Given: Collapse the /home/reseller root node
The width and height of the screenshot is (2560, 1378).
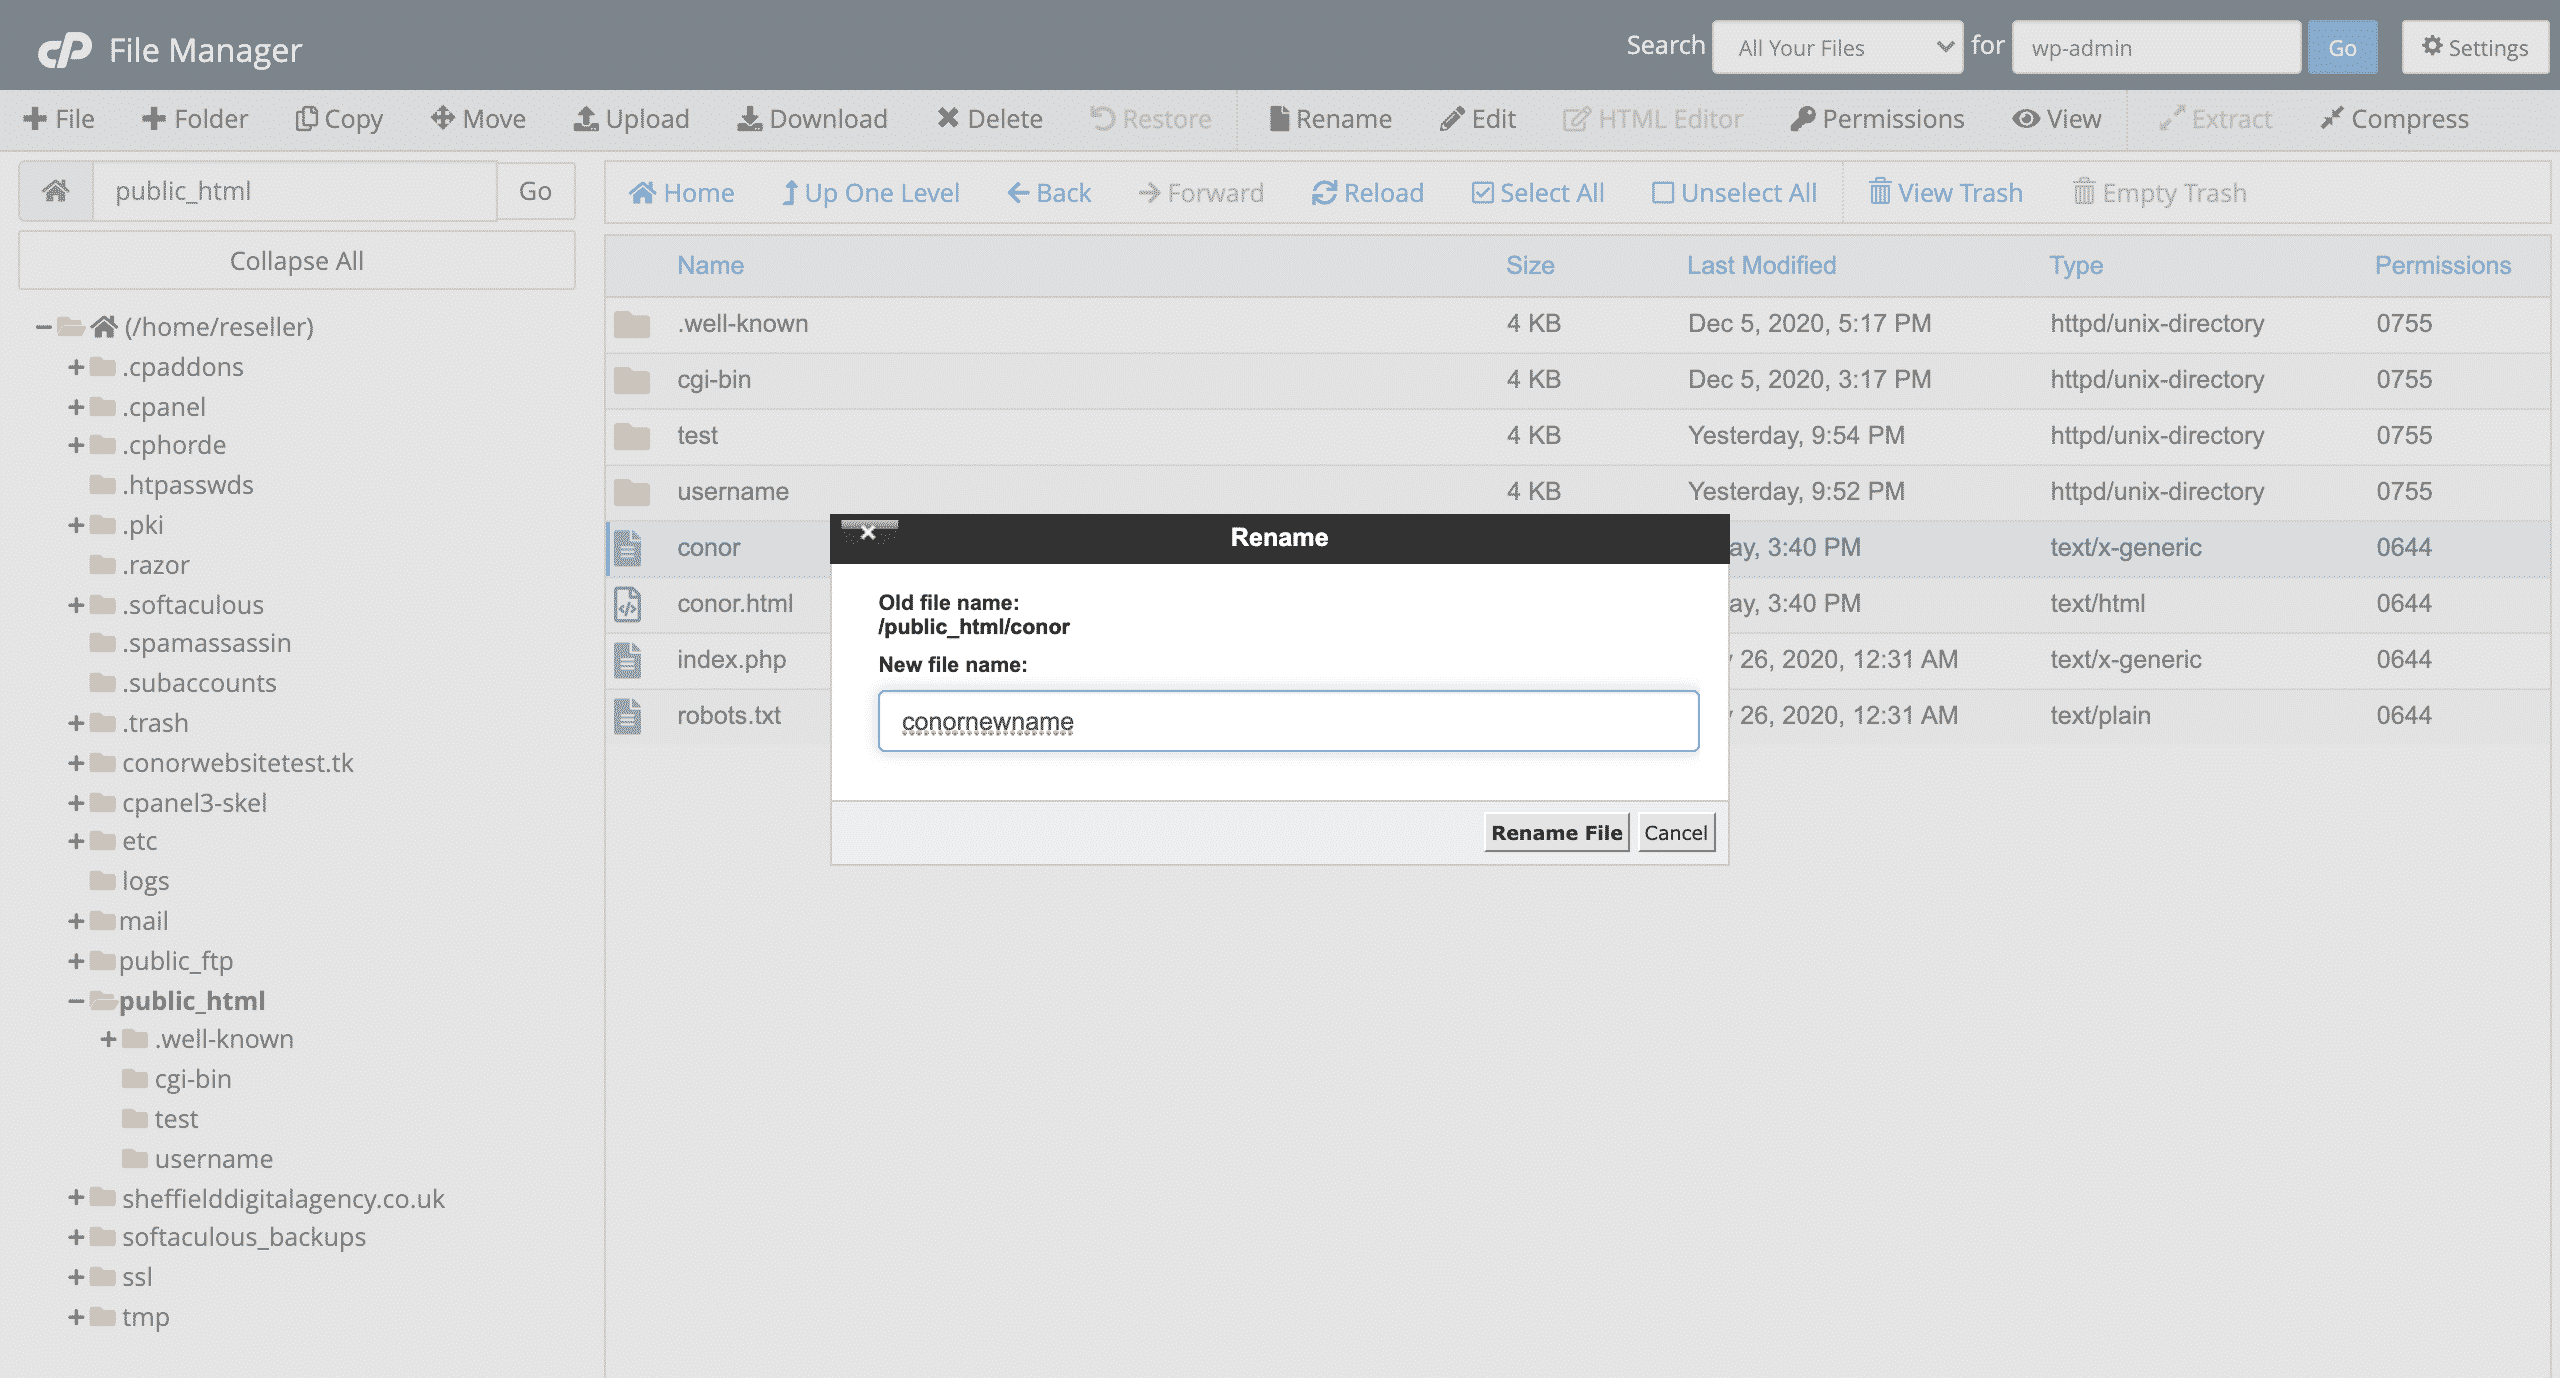Looking at the screenshot, I should tap(43, 327).
